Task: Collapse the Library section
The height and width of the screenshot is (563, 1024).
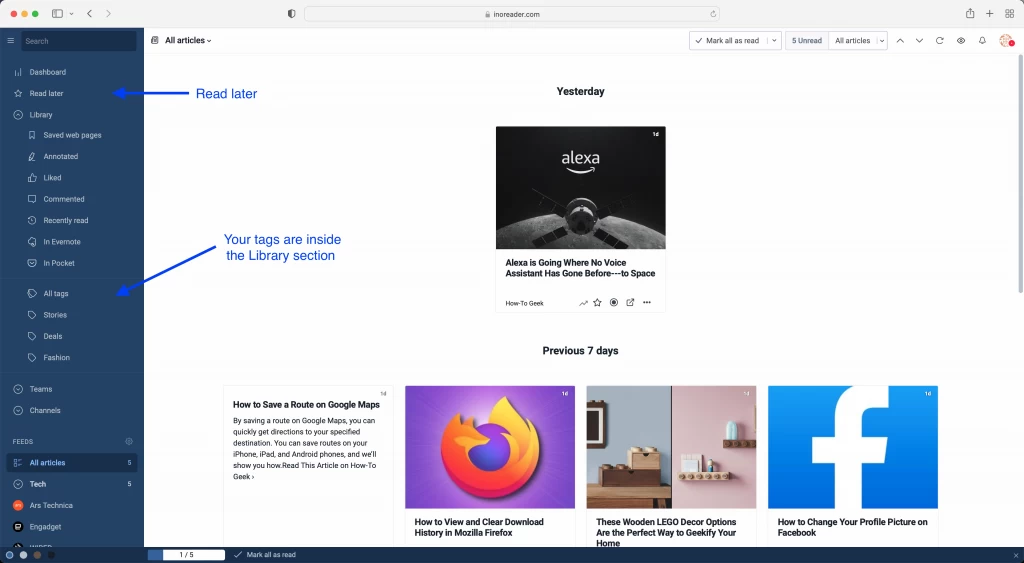Action: click(18, 115)
